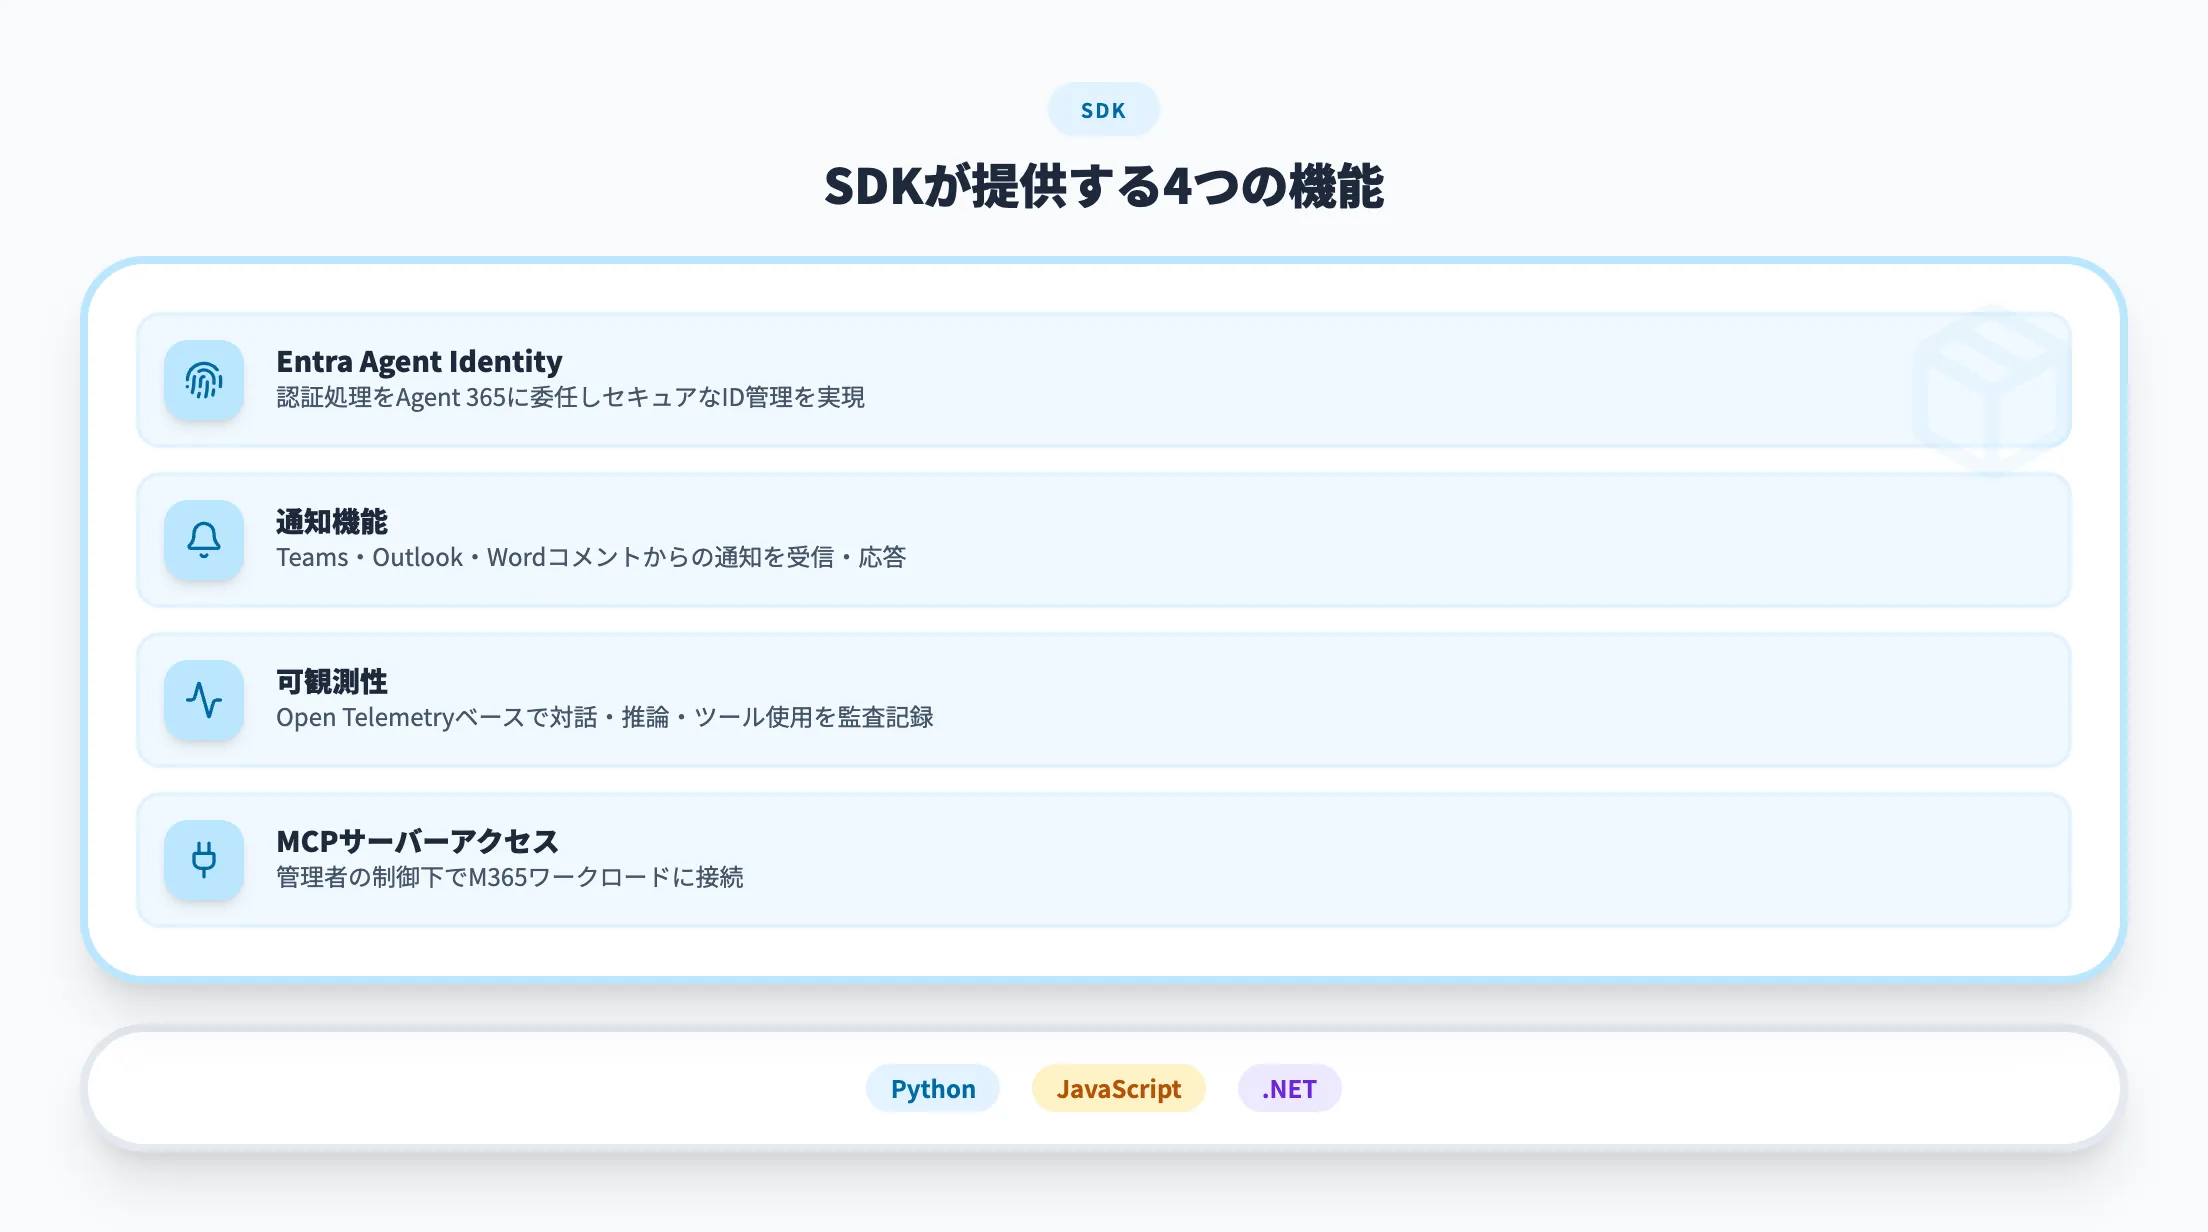Open the SDK badge at the top
Screen dimensions: 2208x1232
tap(1104, 110)
